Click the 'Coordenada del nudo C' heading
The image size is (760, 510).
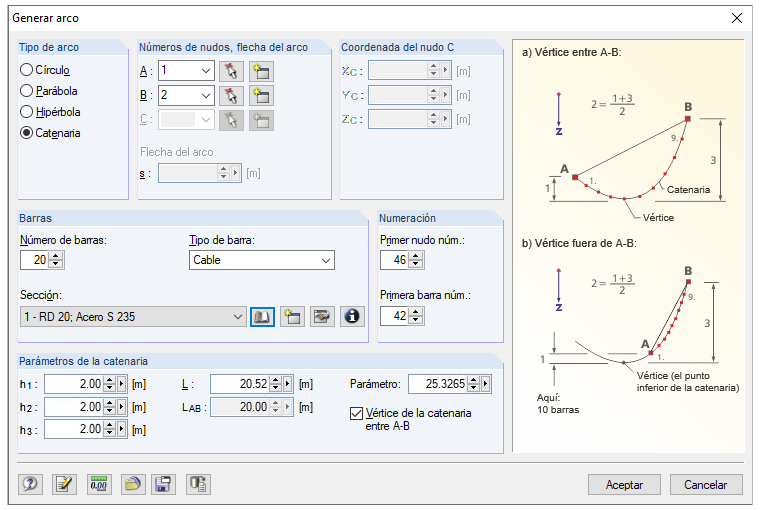397,47
